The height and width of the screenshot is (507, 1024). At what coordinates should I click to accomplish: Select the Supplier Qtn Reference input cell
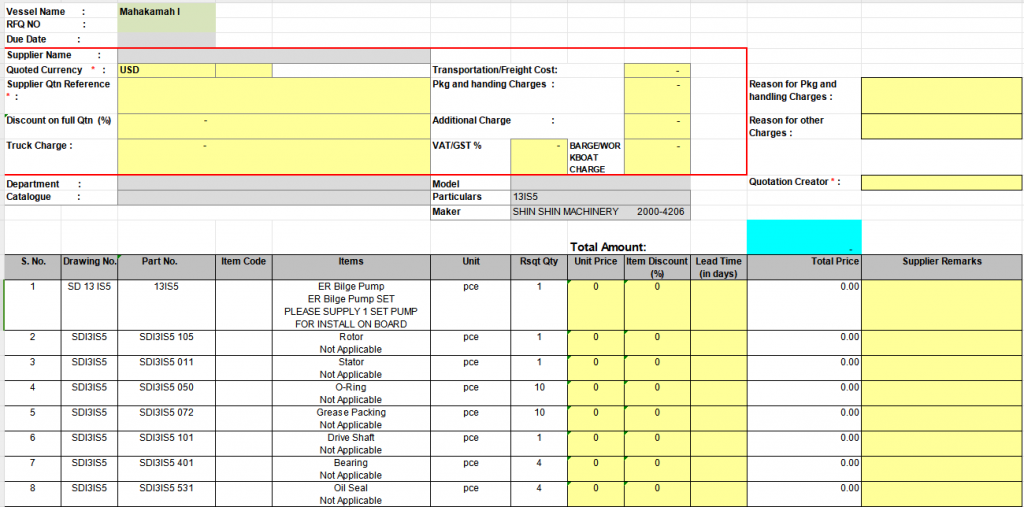(x=272, y=95)
